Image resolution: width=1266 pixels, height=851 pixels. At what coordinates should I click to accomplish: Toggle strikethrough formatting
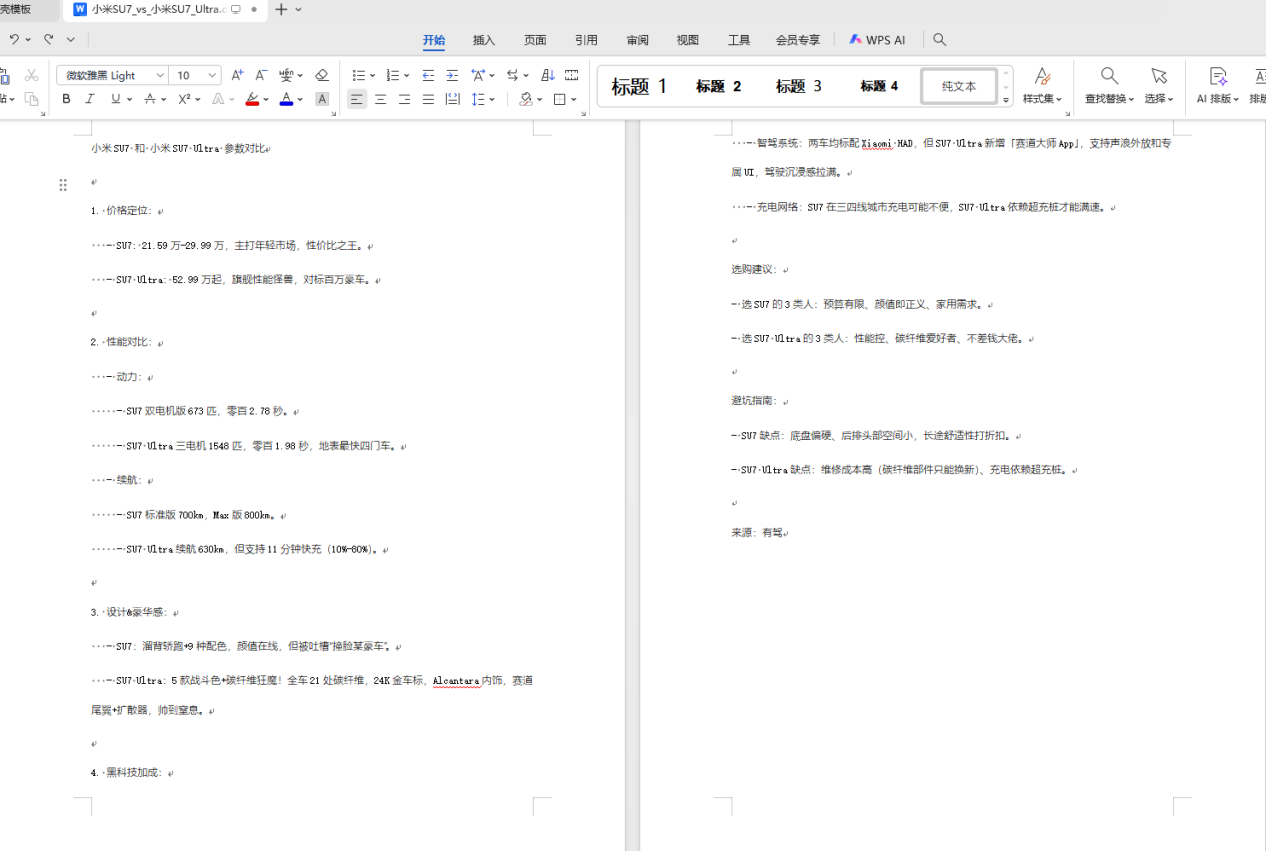[x=149, y=99]
